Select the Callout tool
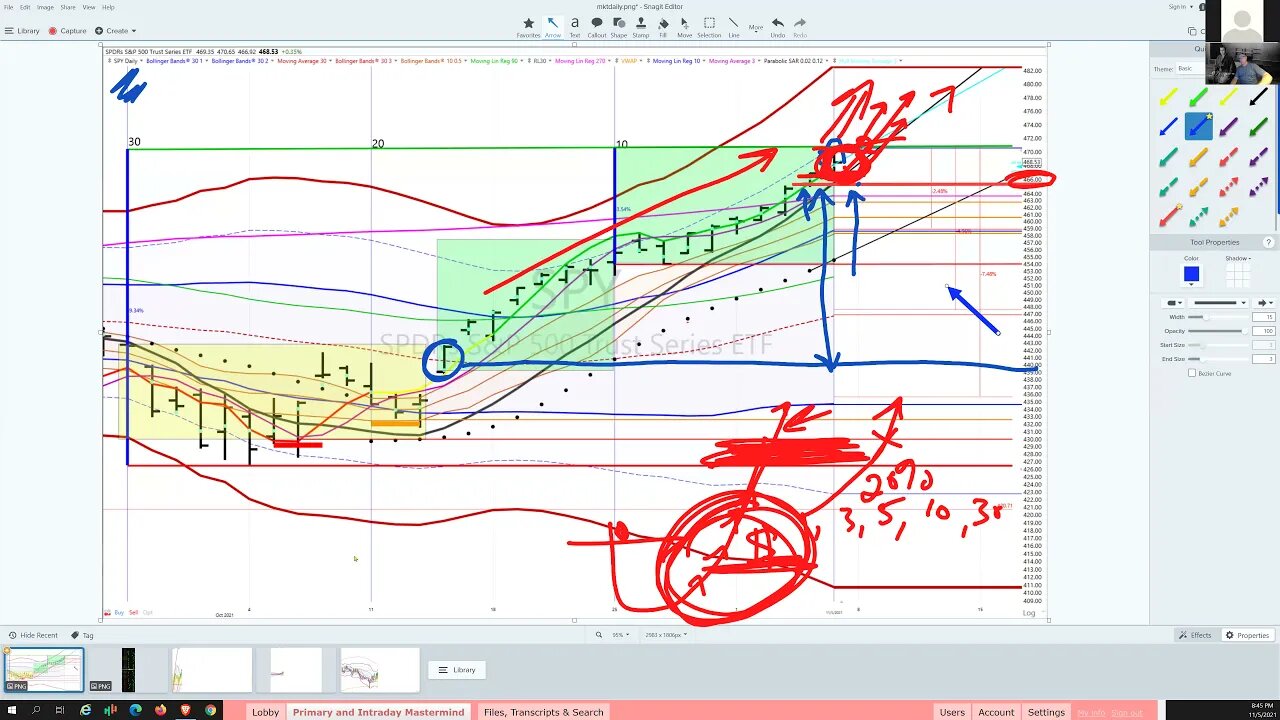Image resolution: width=1280 pixels, height=720 pixels. [x=597, y=26]
